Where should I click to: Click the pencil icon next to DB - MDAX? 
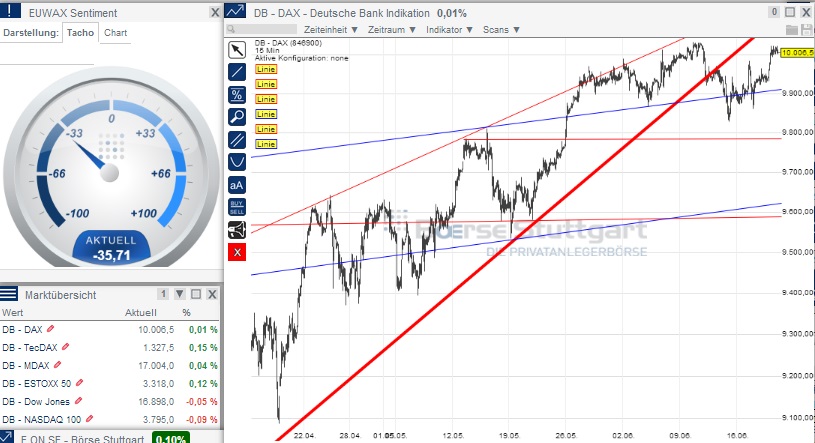(x=57, y=364)
